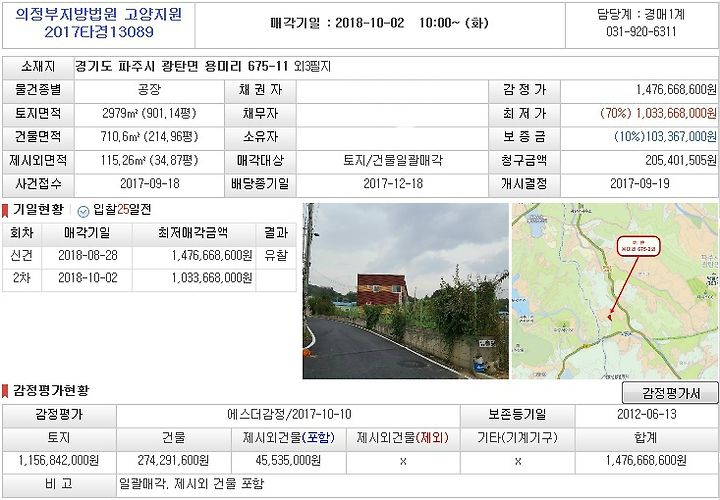The width and height of the screenshot is (720, 500).
Task: Click the 소재지 label cell
Action: click(x=38, y=67)
